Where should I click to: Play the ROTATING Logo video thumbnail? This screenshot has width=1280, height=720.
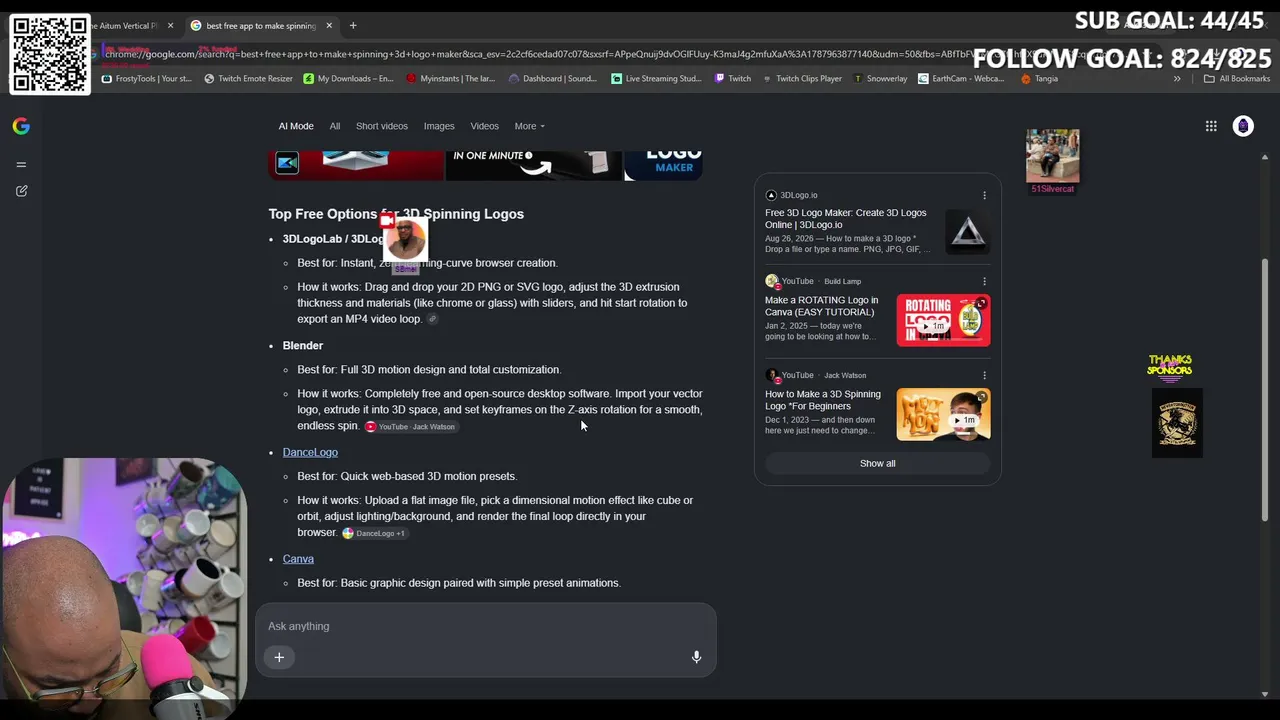943,320
